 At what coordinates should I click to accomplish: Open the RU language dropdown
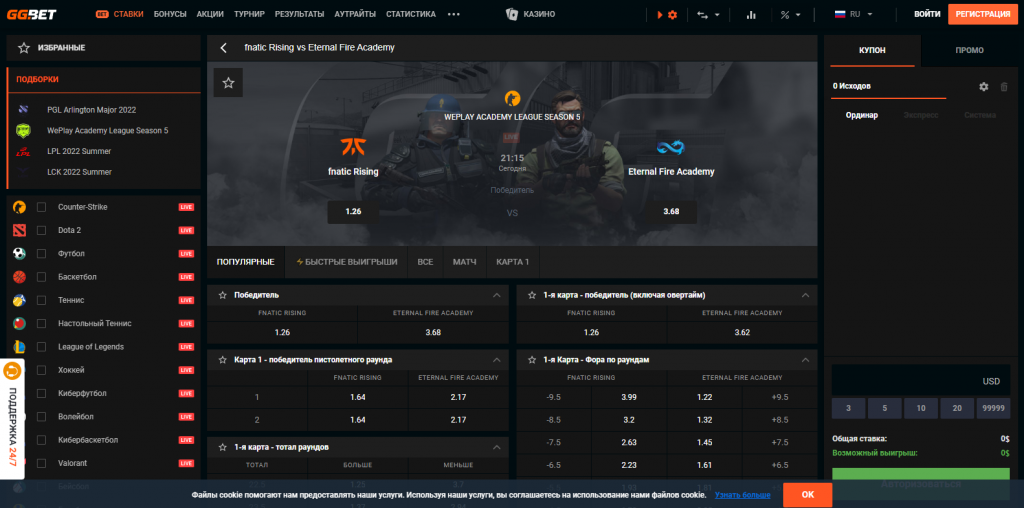[x=853, y=15]
